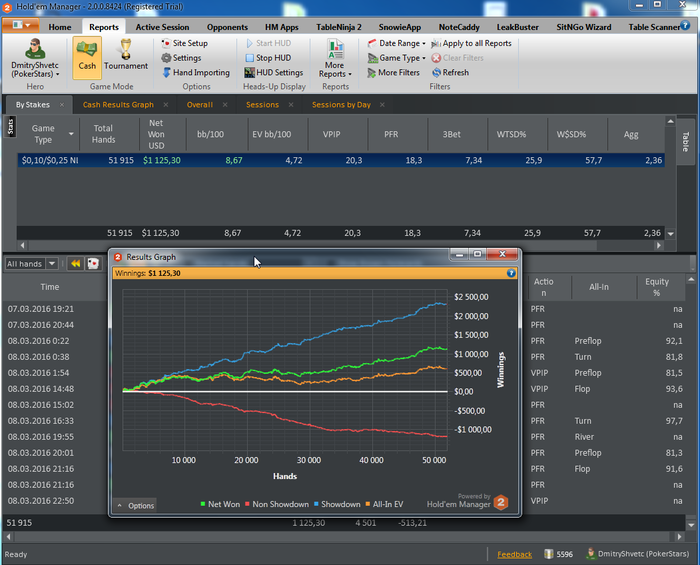Open the NoteCaddy tab

click(x=459, y=27)
